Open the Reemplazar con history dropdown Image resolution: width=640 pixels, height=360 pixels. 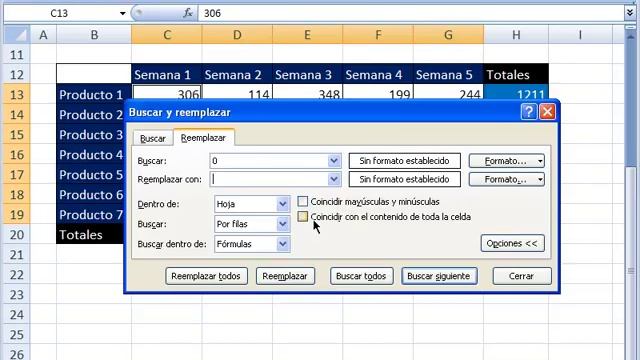tap(334, 179)
